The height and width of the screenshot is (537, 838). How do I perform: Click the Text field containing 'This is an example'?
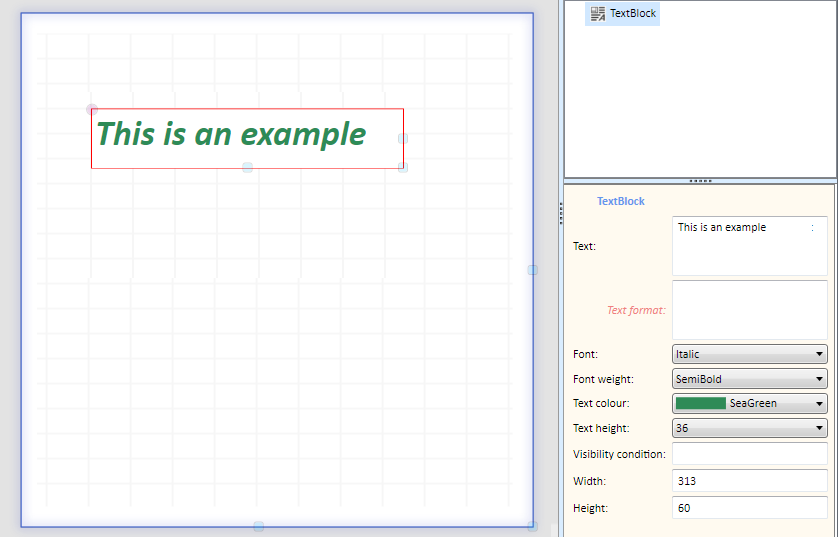click(x=750, y=246)
